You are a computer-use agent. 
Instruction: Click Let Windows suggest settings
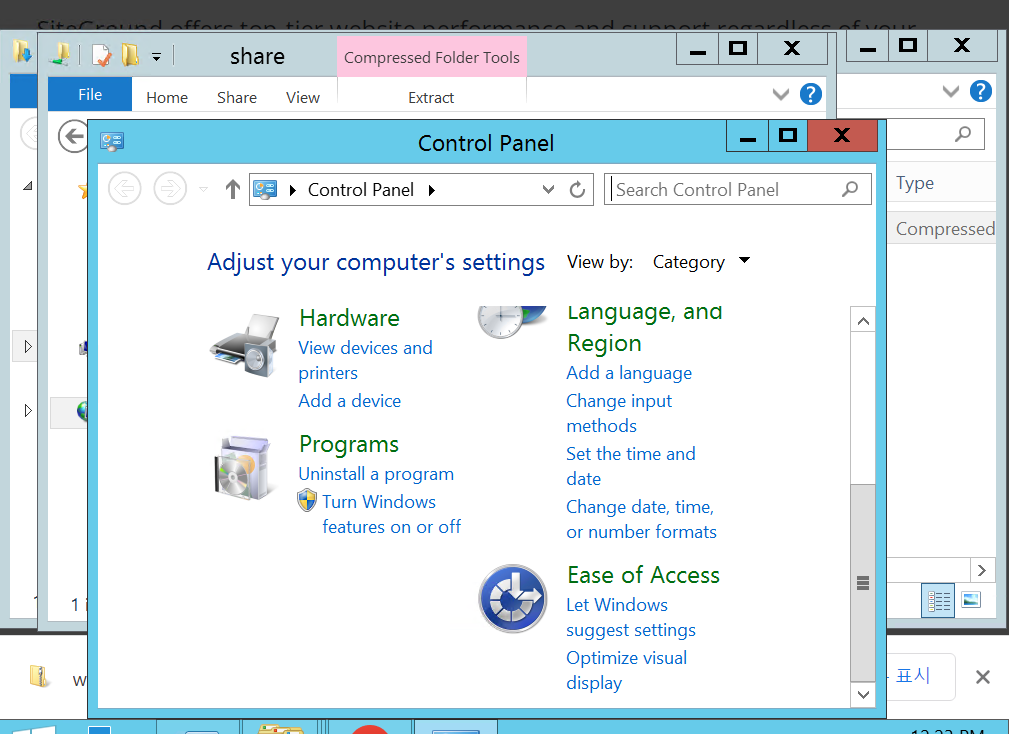(x=631, y=617)
